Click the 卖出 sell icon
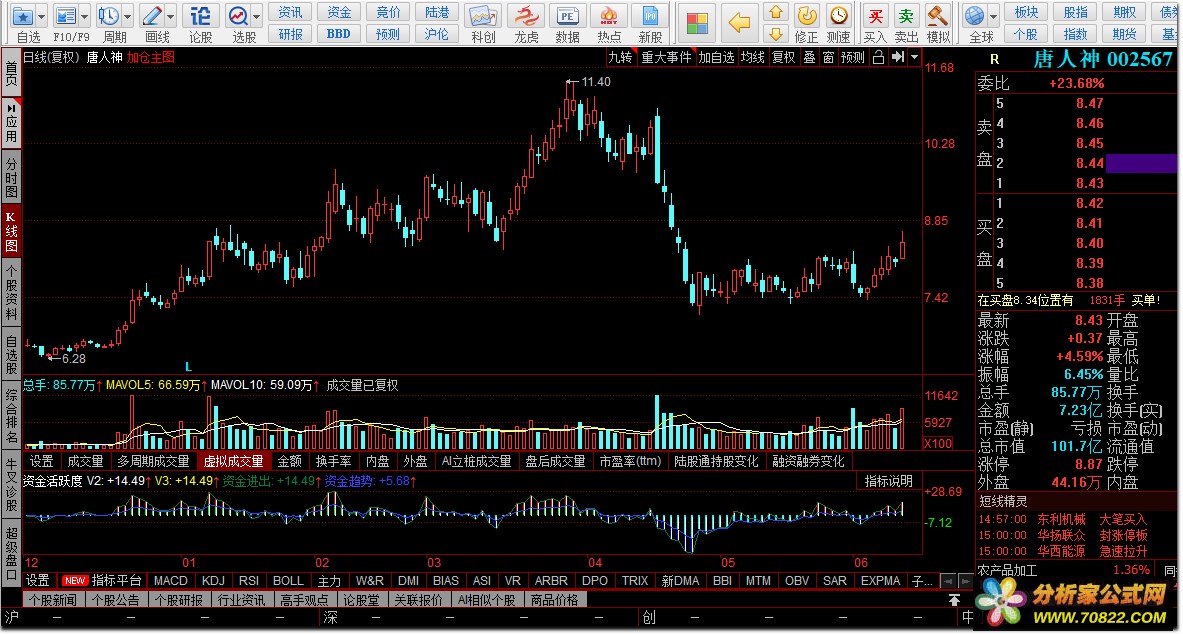The width and height of the screenshot is (1183, 634). coord(906,15)
